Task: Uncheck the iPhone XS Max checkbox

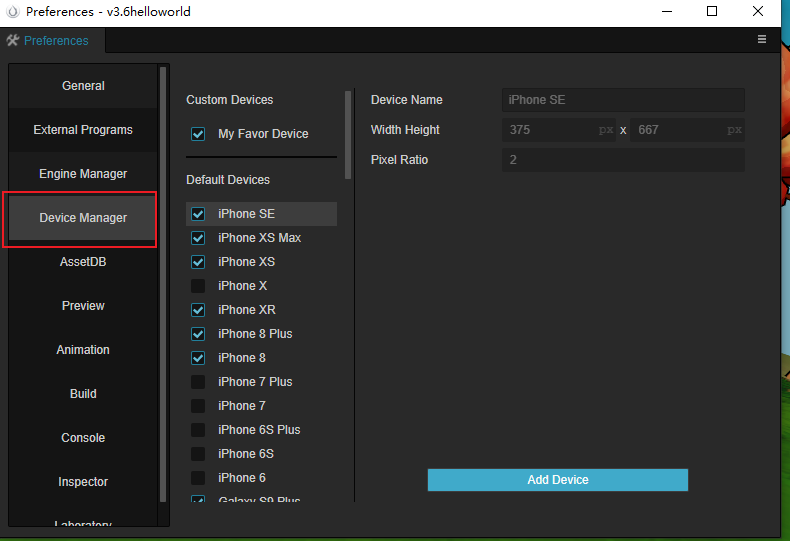Action: coord(198,238)
